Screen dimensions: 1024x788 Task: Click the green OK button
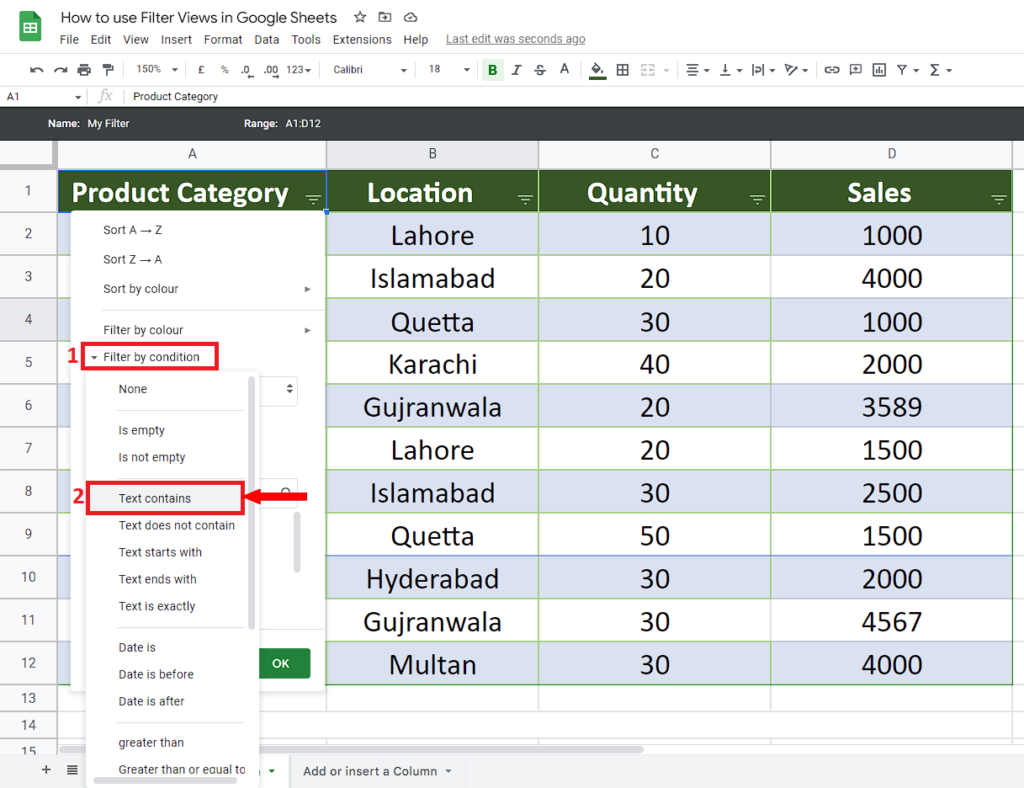(281, 663)
